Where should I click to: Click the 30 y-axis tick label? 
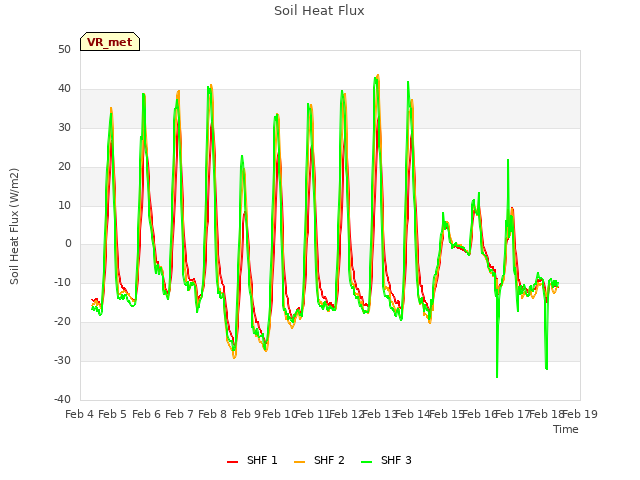point(64,127)
